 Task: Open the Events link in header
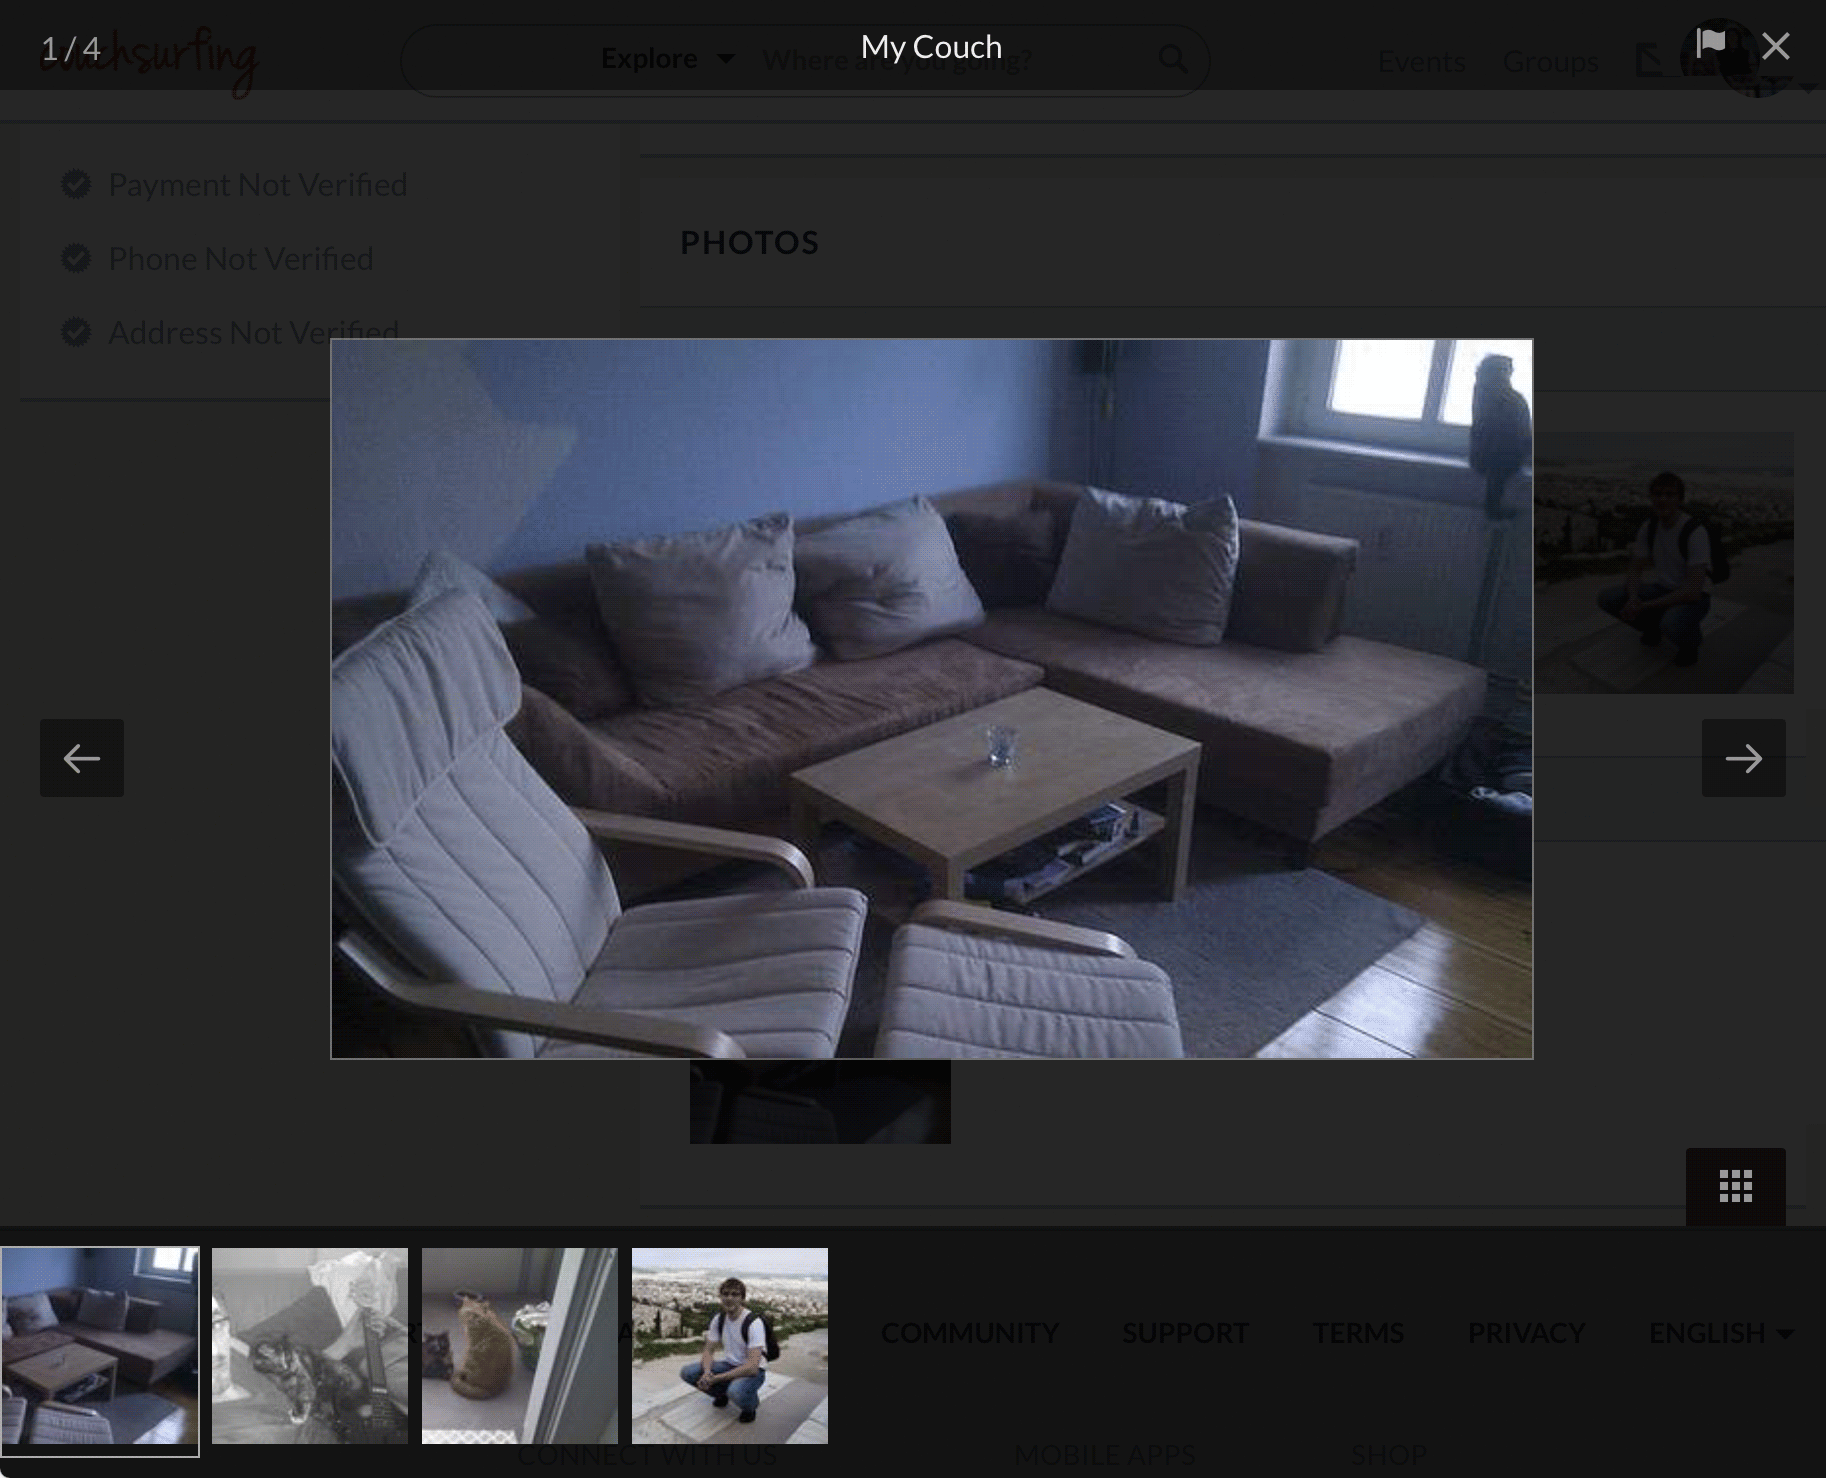click(1421, 62)
